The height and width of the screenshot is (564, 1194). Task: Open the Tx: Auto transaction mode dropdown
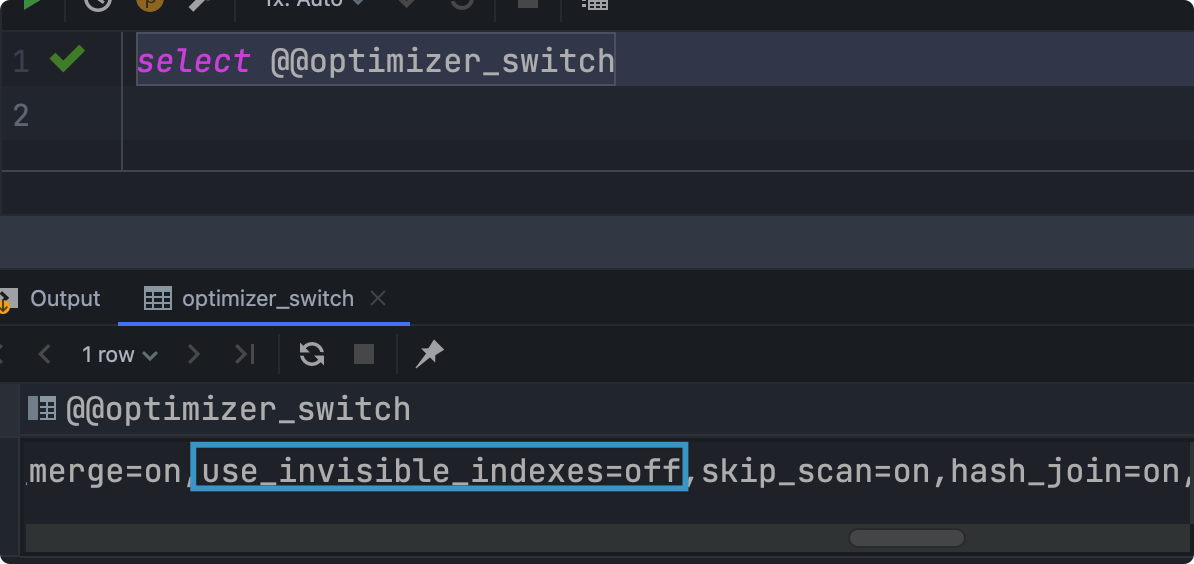tap(313, 3)
